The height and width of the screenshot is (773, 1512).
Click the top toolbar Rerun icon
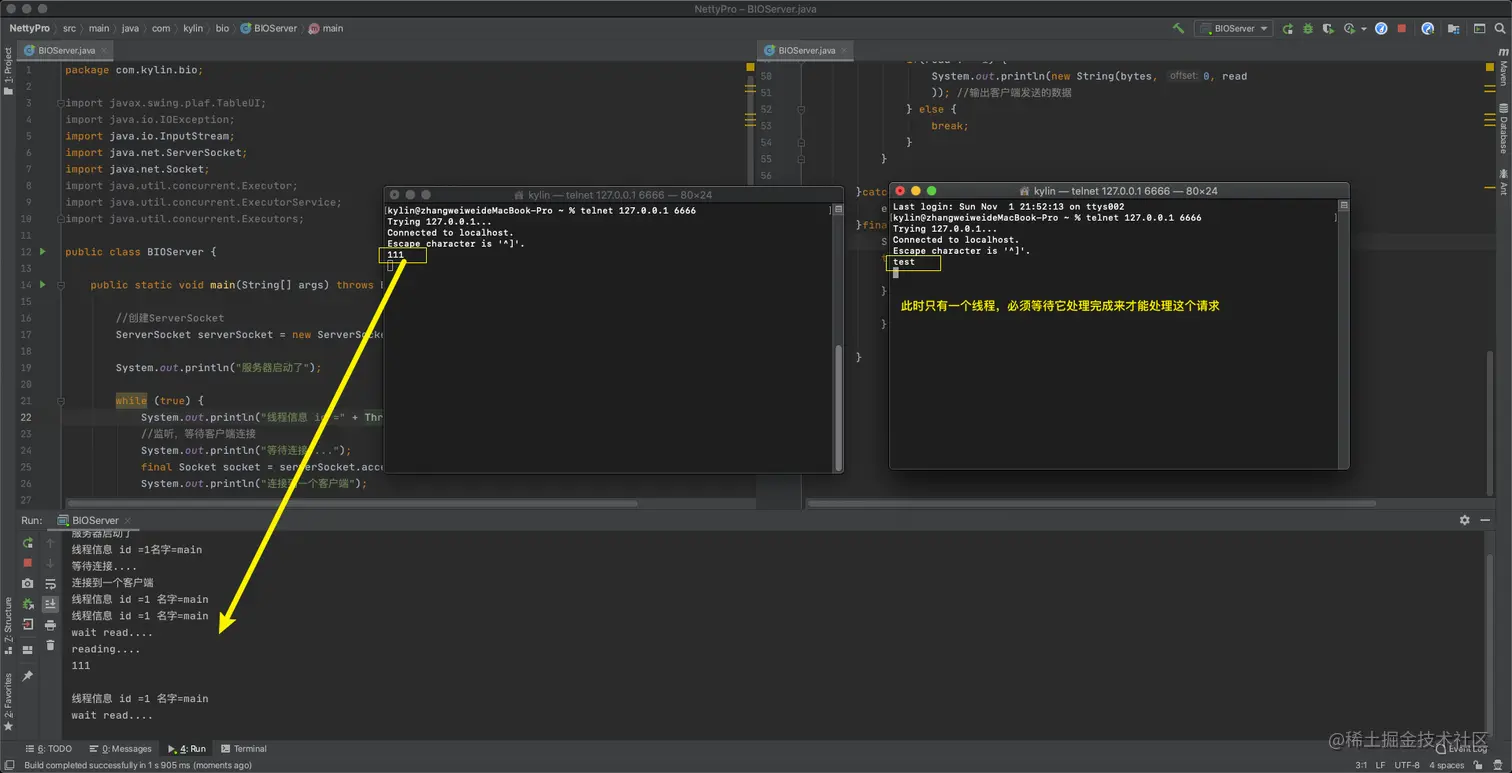point(1288,29)
